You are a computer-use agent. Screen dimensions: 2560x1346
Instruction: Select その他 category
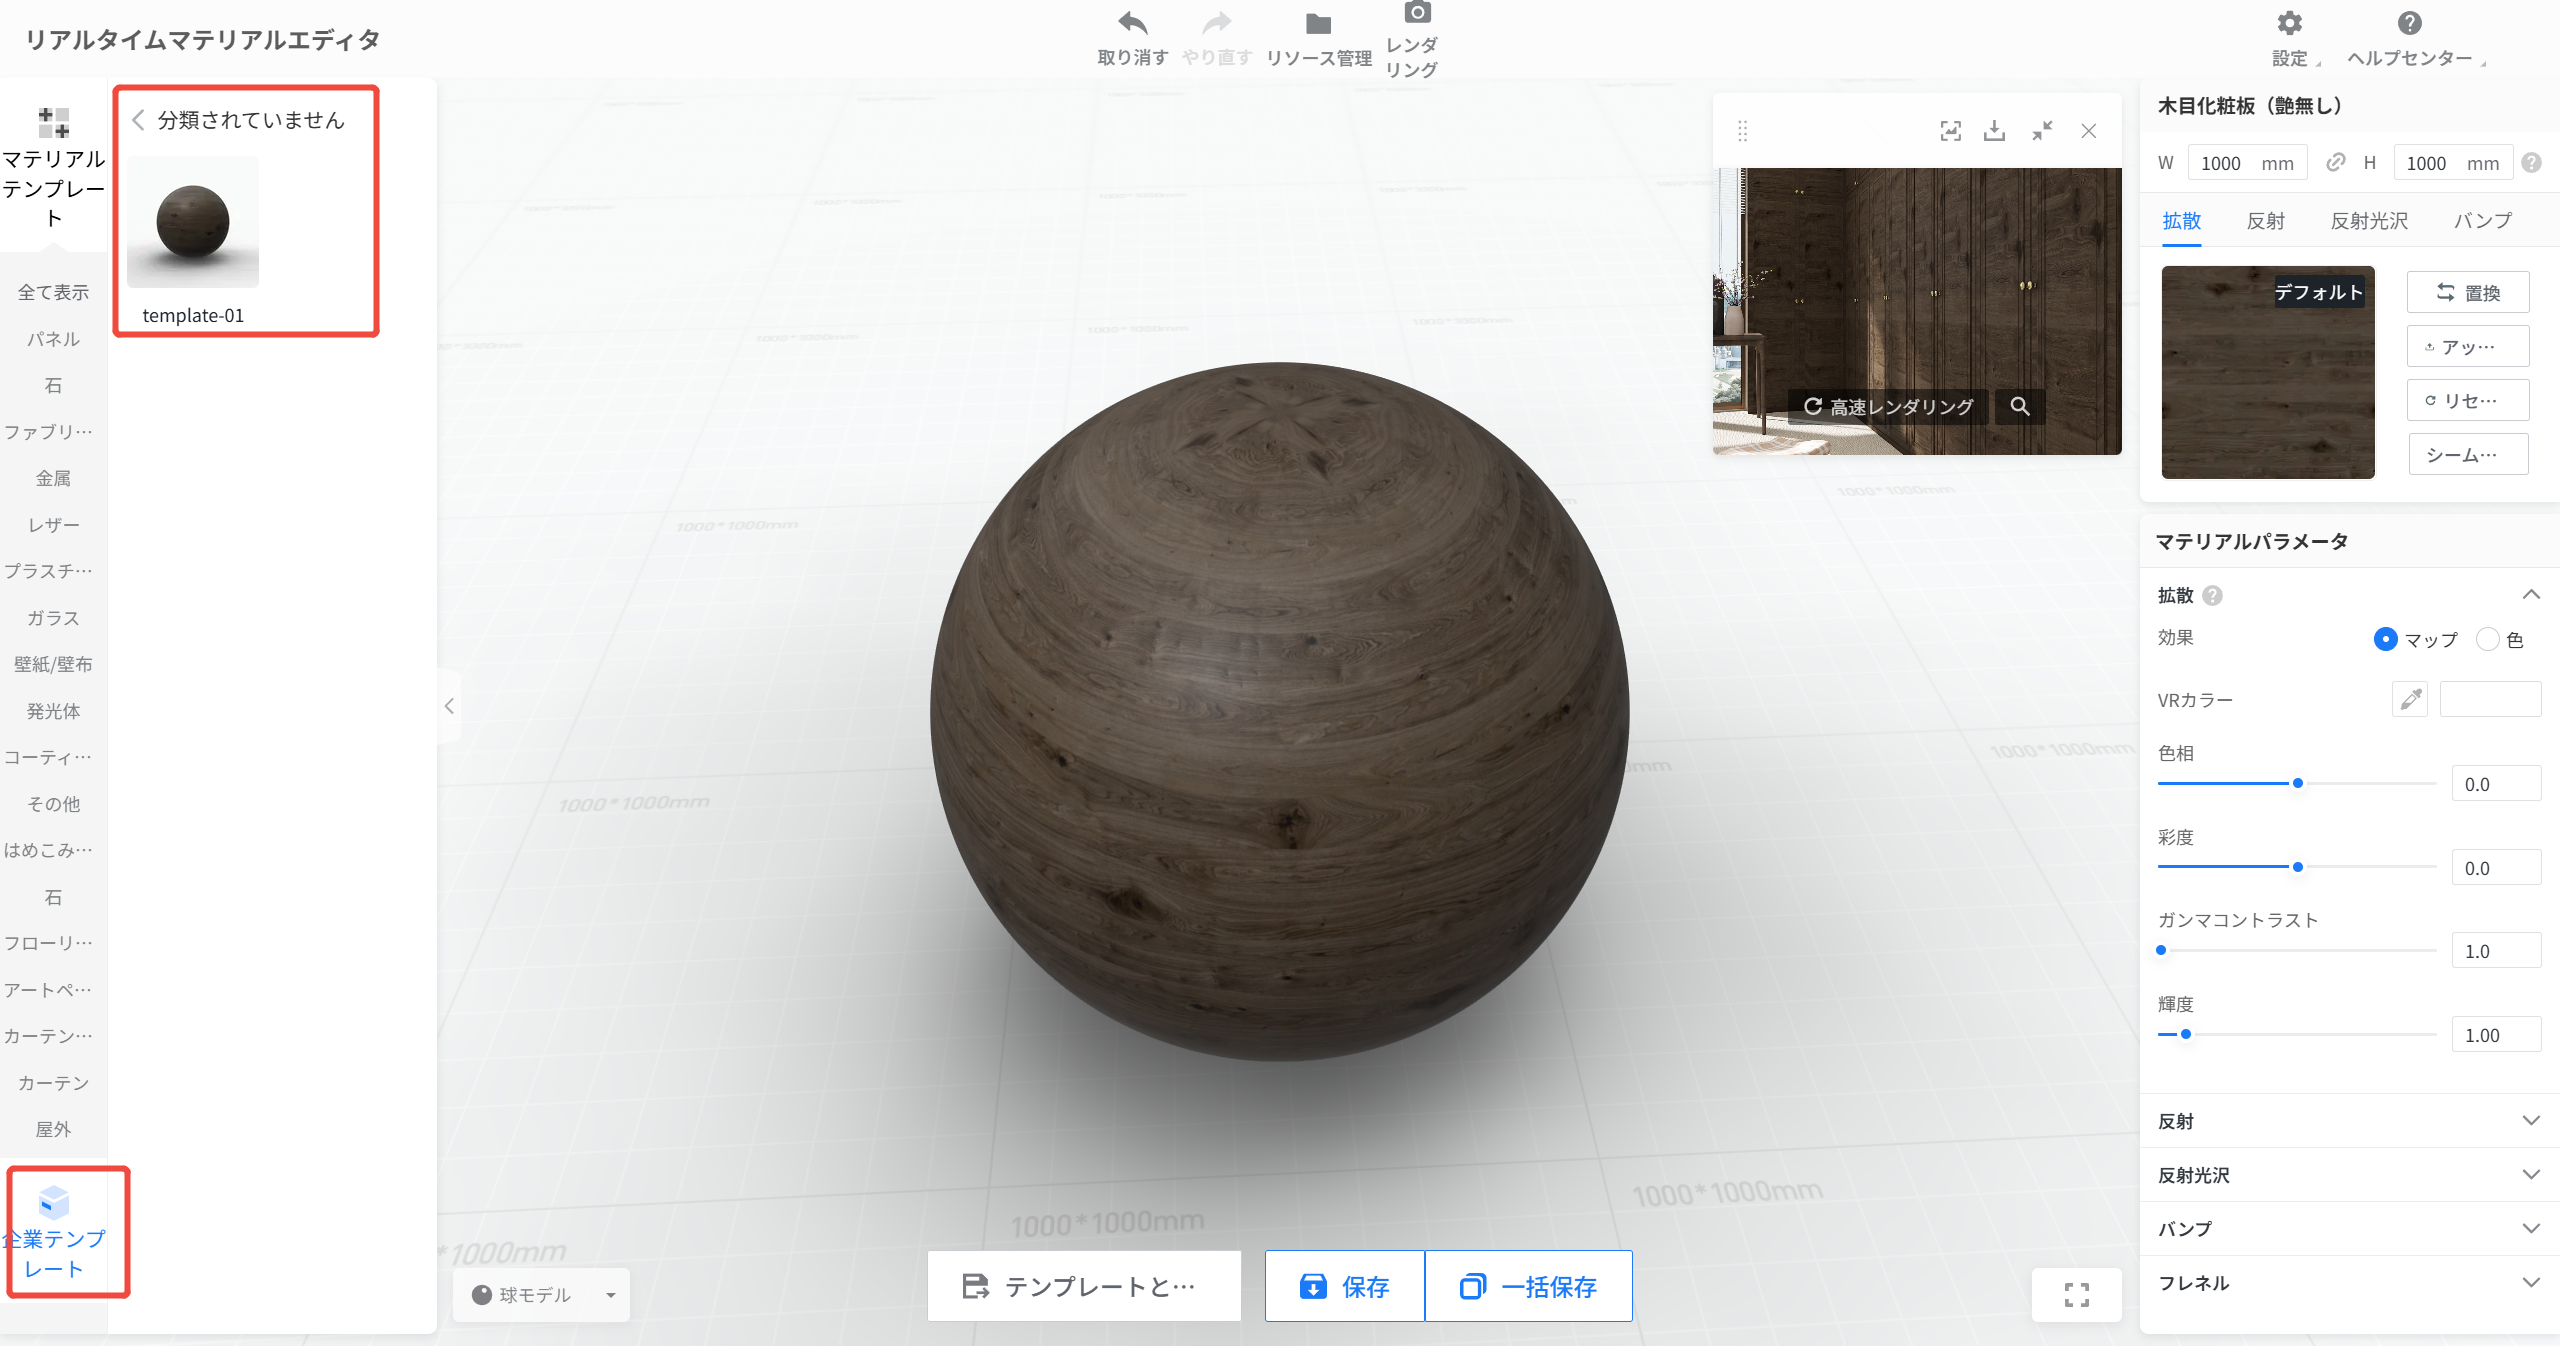54,804
